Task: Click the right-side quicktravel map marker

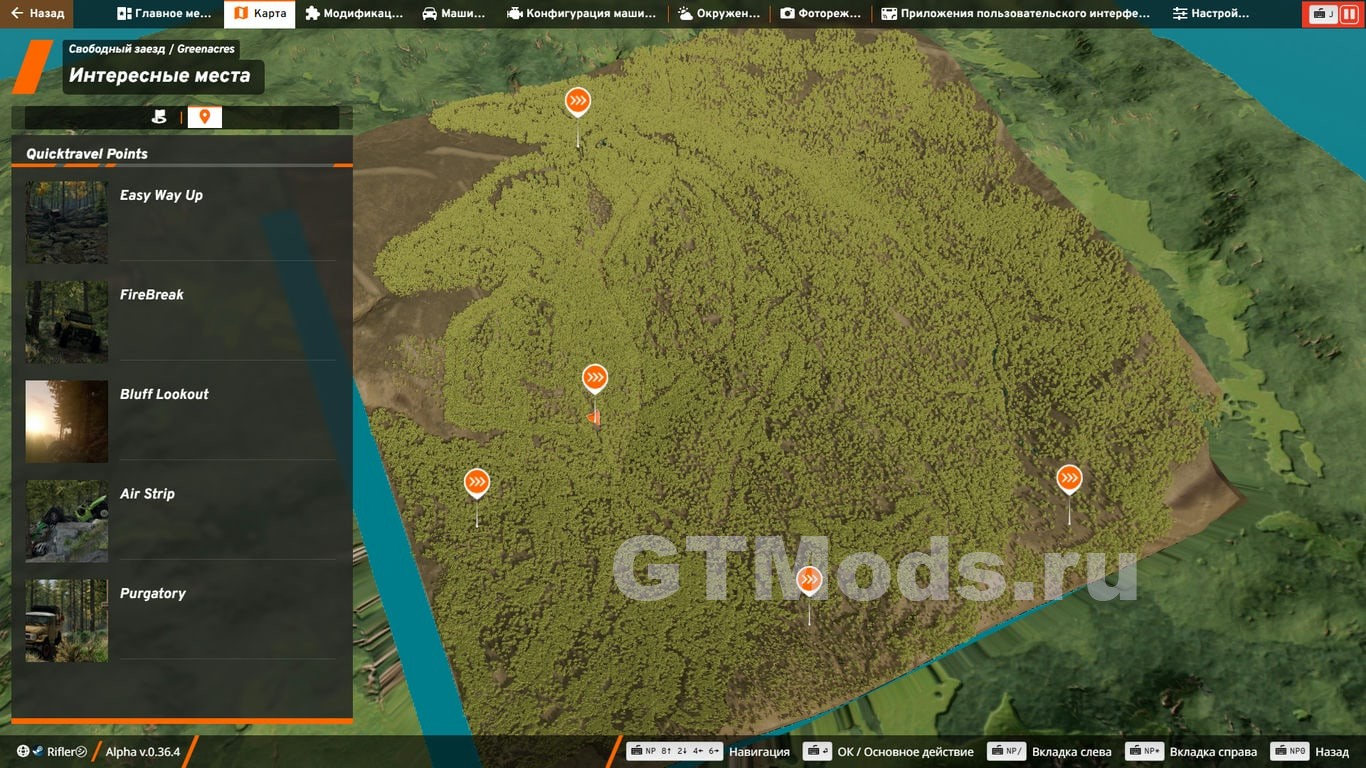Action: click(x=1069, y=479)
